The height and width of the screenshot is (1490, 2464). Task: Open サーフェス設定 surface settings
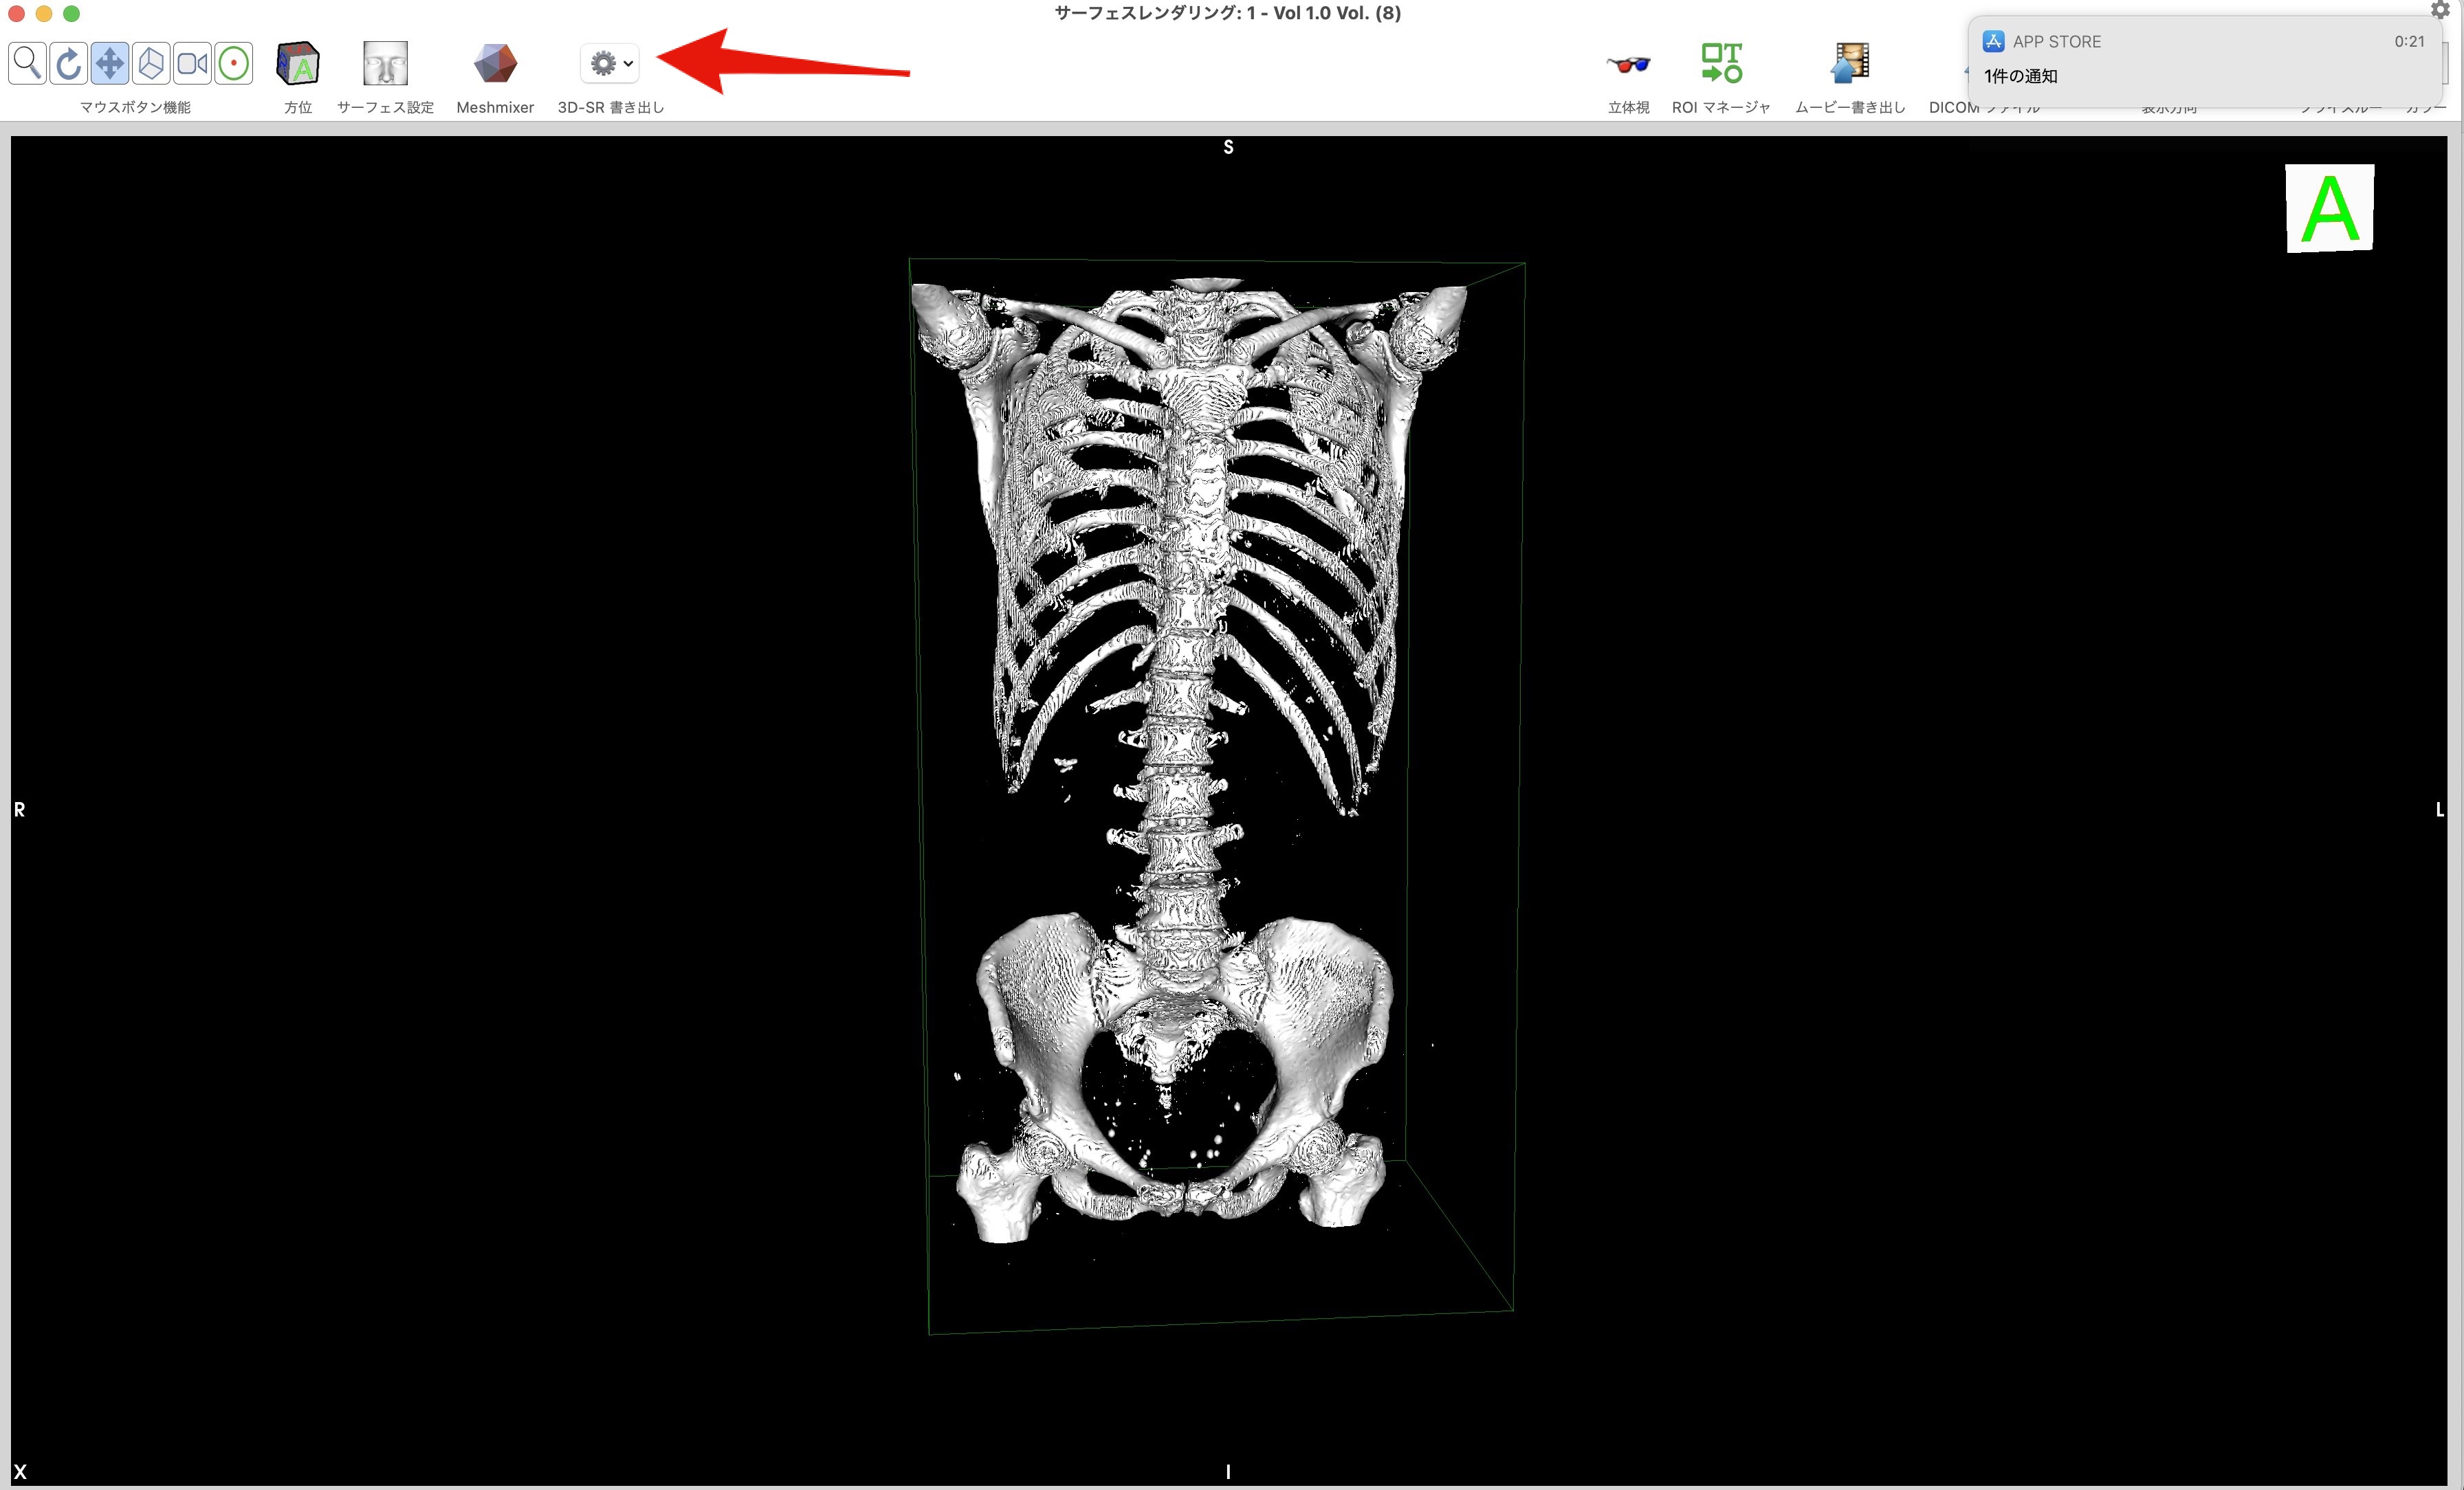click(x=385, y=64)
